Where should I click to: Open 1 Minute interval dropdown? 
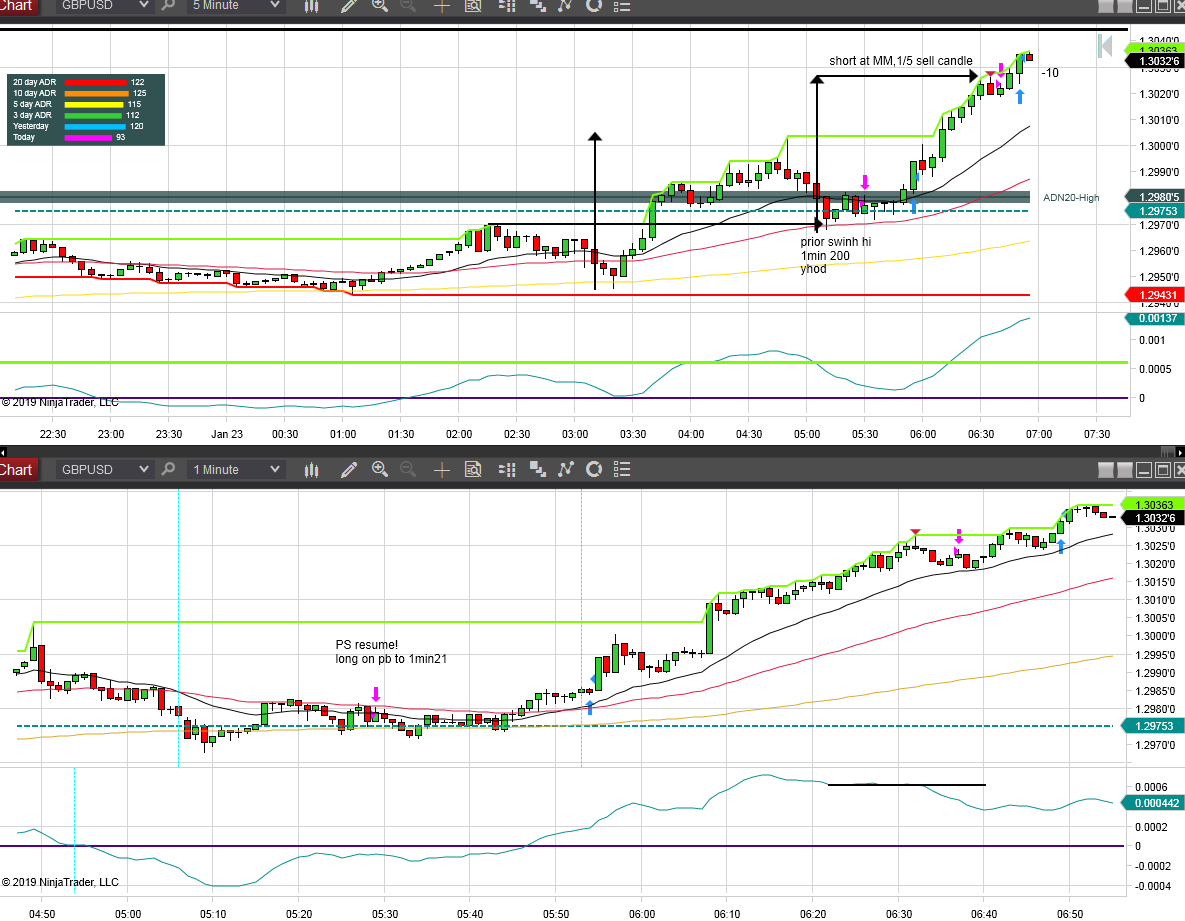tap(236, 470)
